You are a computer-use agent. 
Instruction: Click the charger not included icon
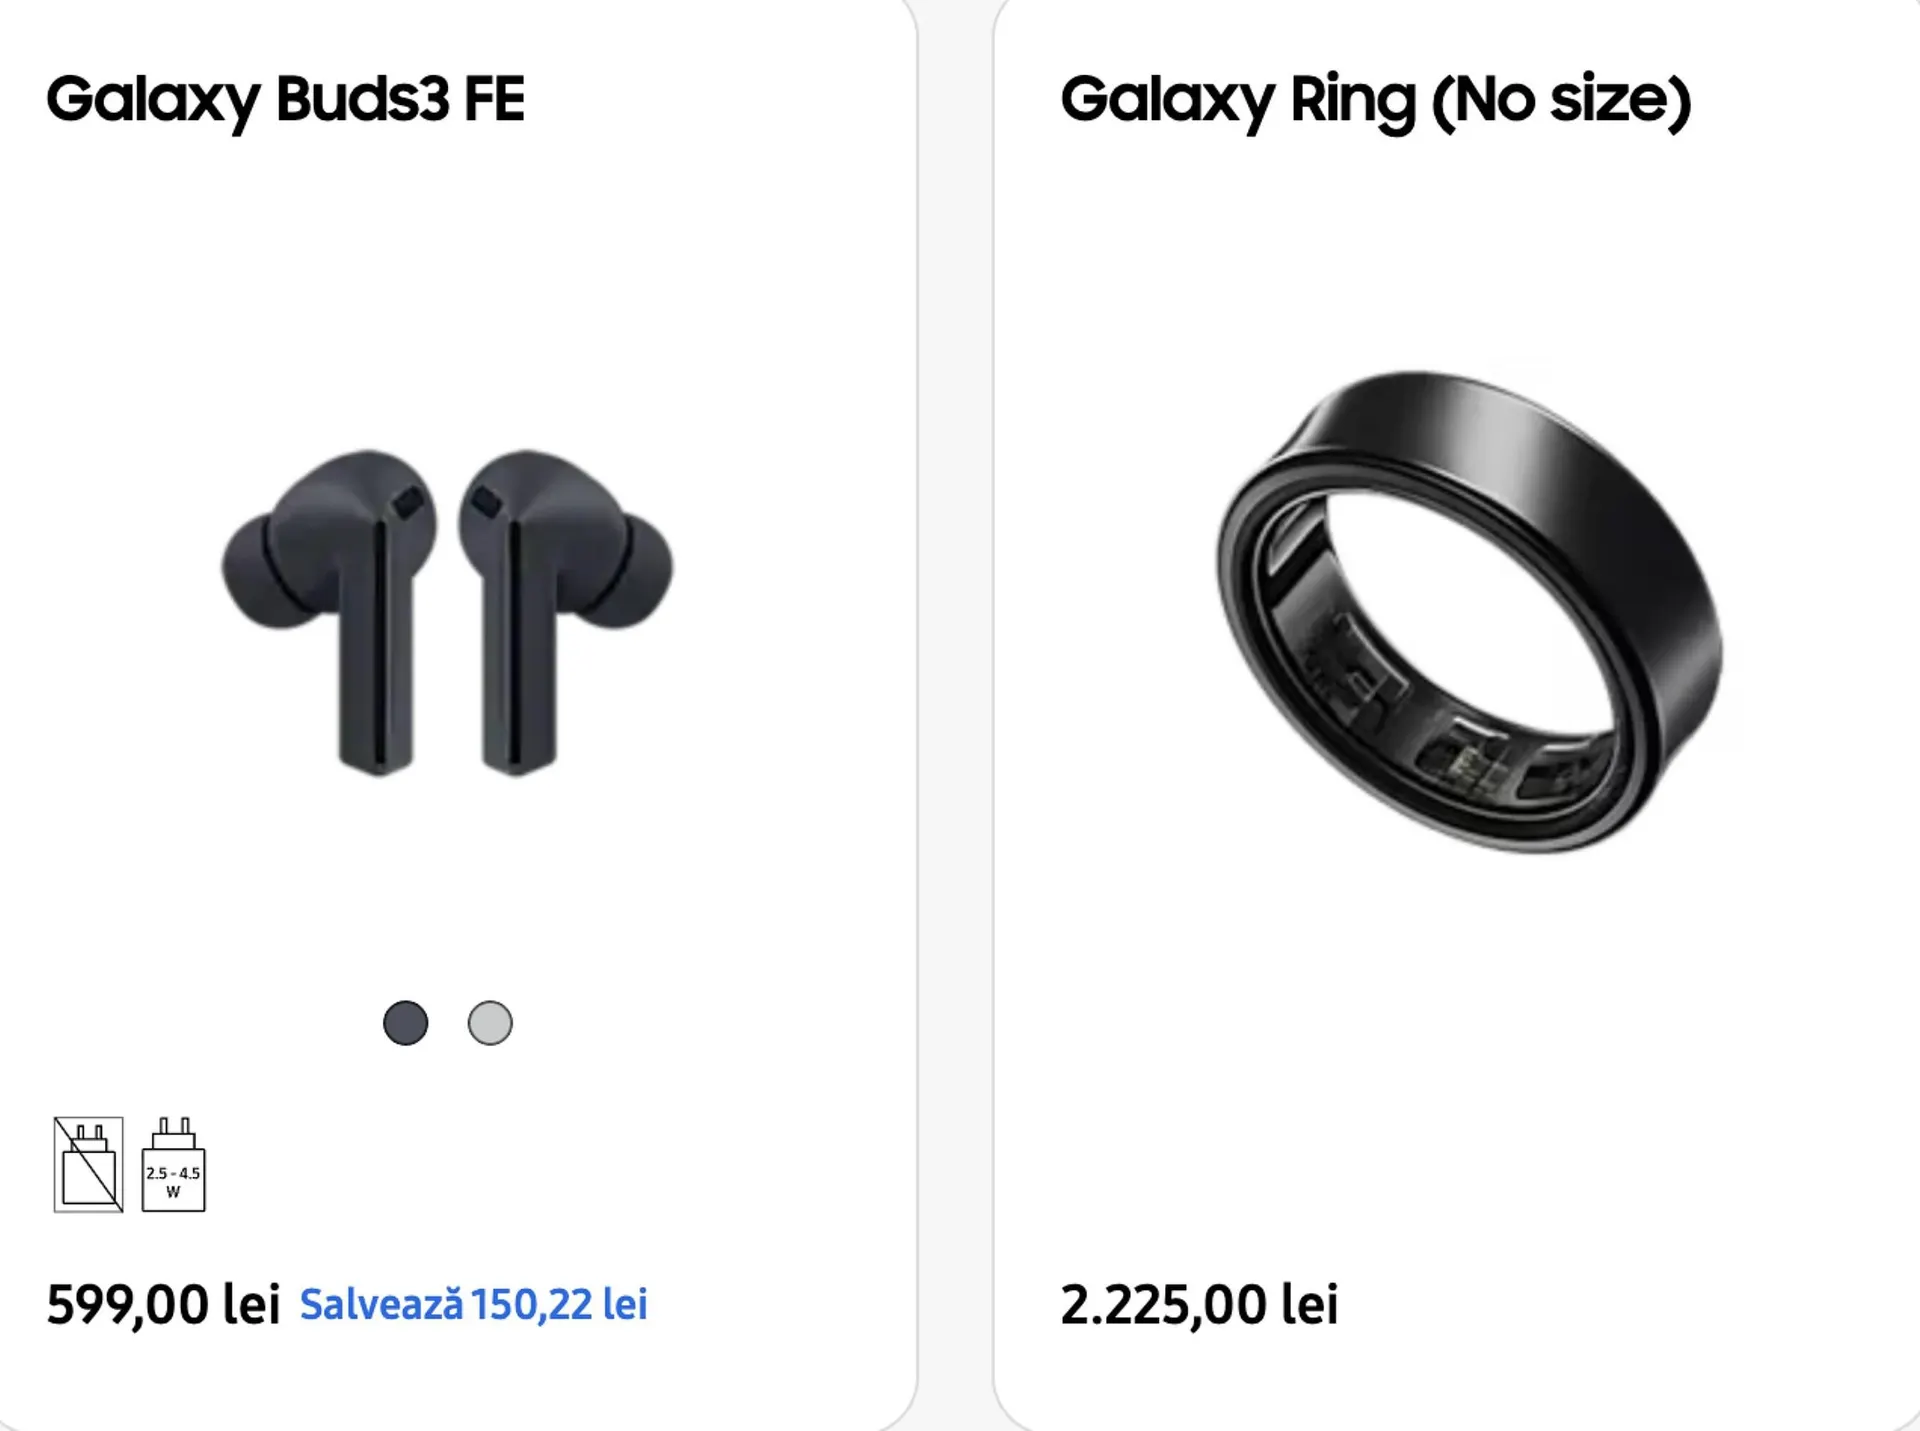coord(88,1164)
